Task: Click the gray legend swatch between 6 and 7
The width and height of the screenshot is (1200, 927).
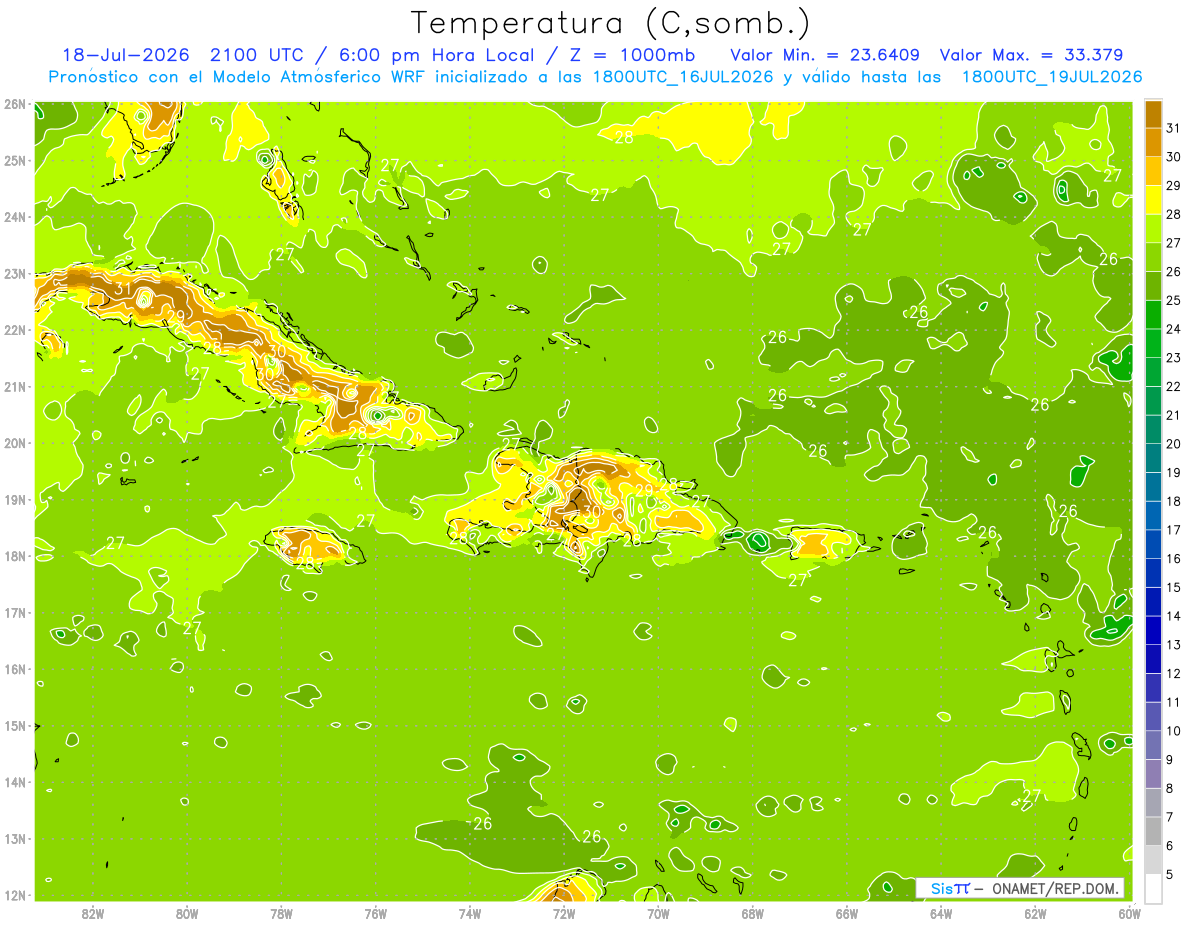Action: click(x=1153, y=831)
